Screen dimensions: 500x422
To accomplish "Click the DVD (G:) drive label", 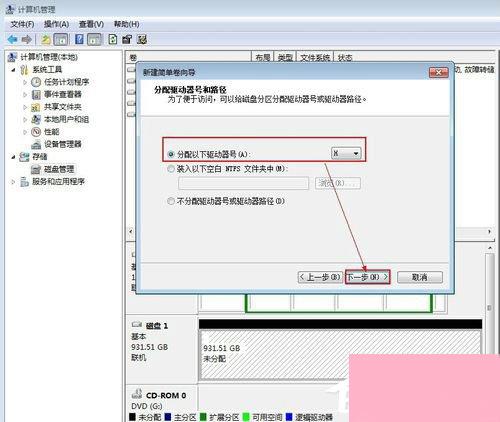I will point(147,406).
